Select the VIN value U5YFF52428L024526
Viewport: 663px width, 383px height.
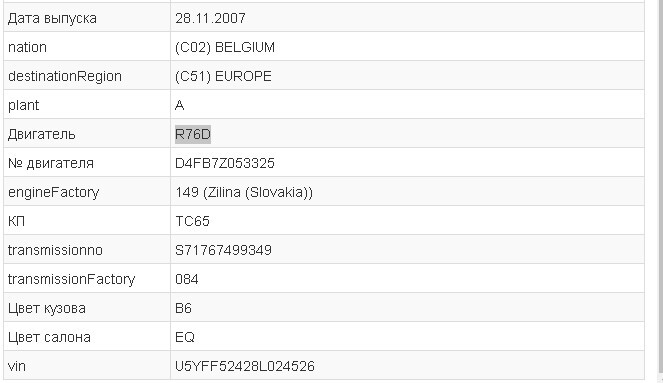[245, 366]
